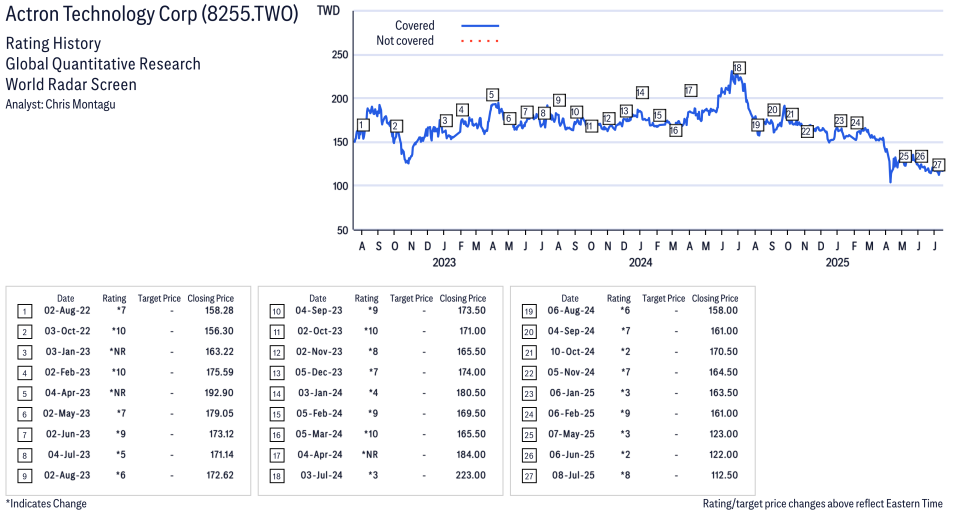Click chart marker 2 near October 2022
Viewport: 954px width, 510px height.
(395, 126)
